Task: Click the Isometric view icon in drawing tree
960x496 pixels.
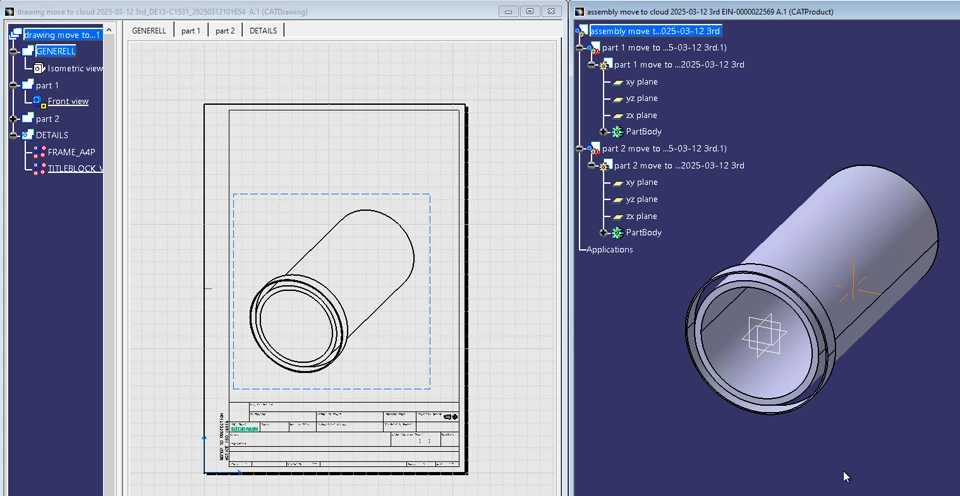Action: click(x=39, y=68)
